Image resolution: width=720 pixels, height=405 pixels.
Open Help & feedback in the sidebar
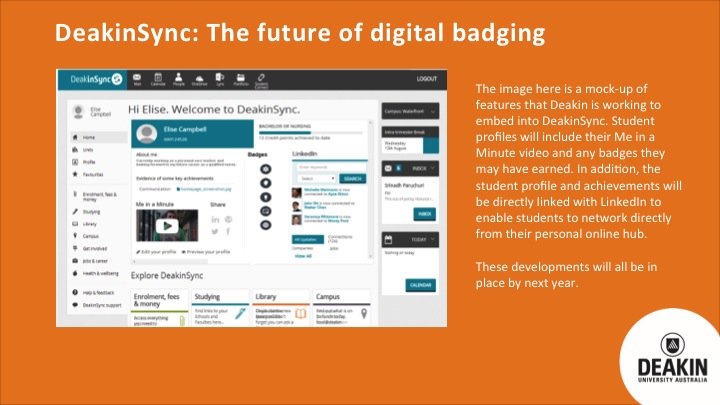tap(98, 292)
